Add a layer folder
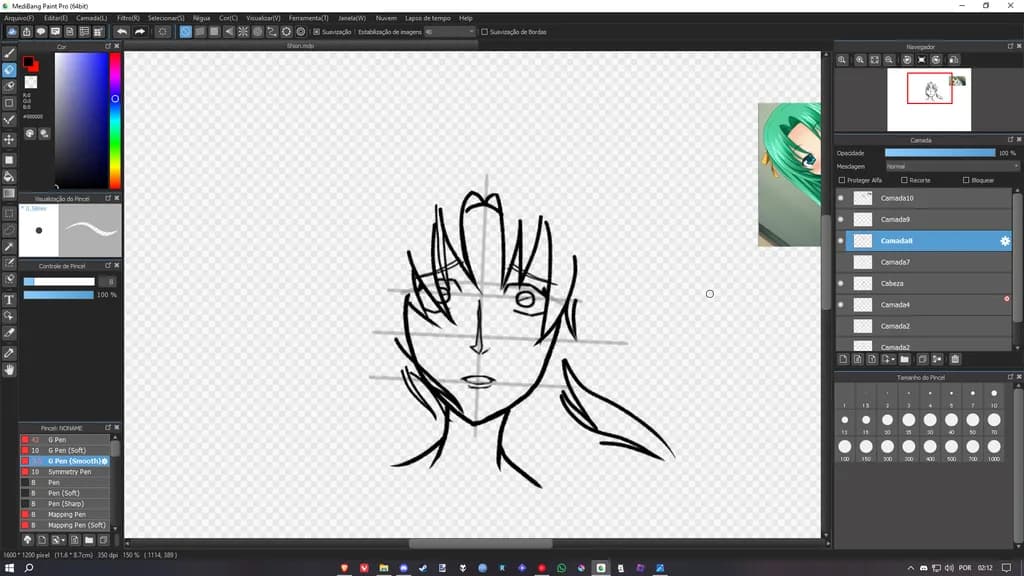 [x=904, y=359]
